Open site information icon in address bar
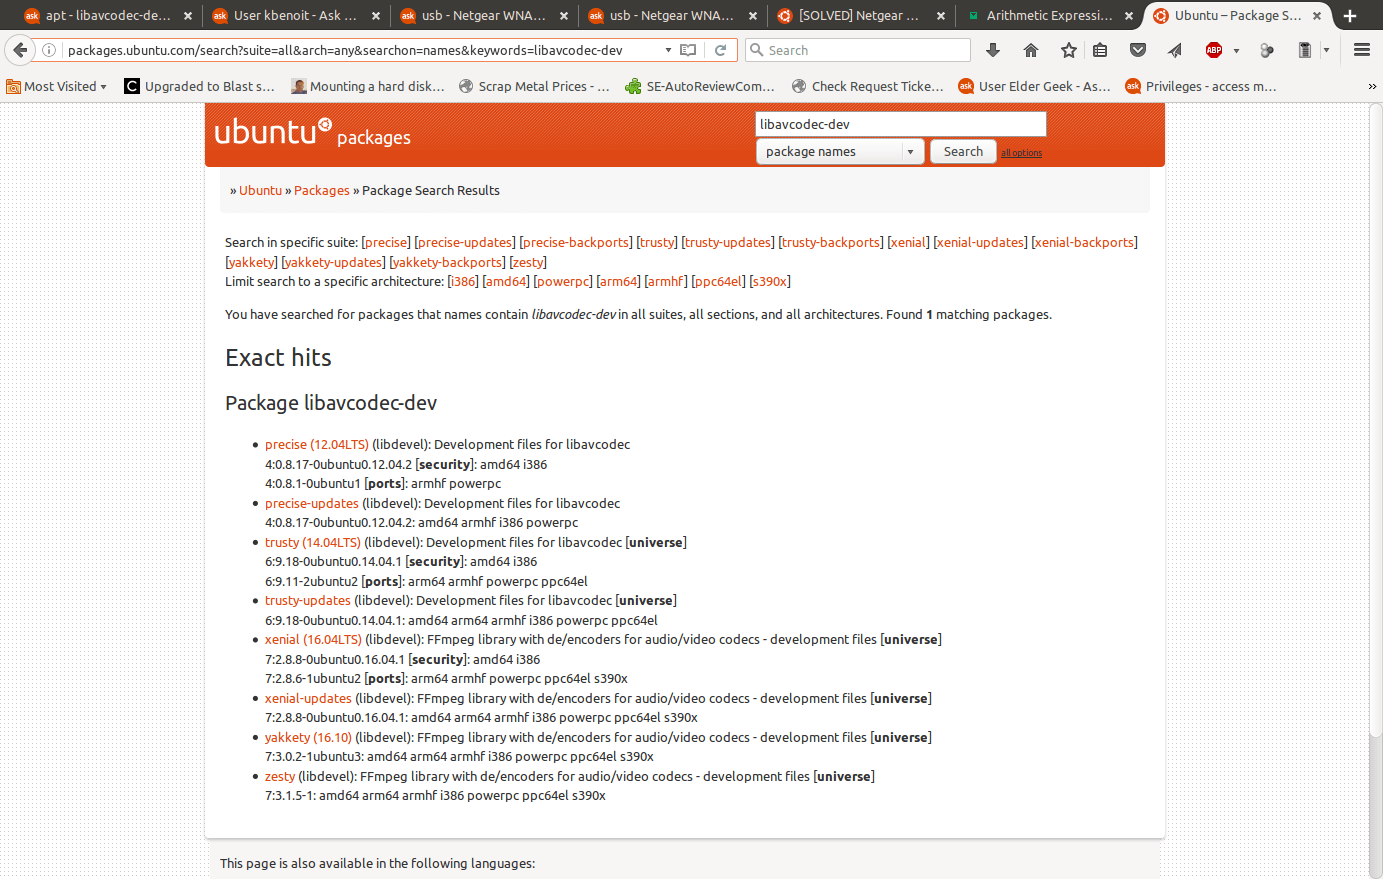 click(49, 50)
